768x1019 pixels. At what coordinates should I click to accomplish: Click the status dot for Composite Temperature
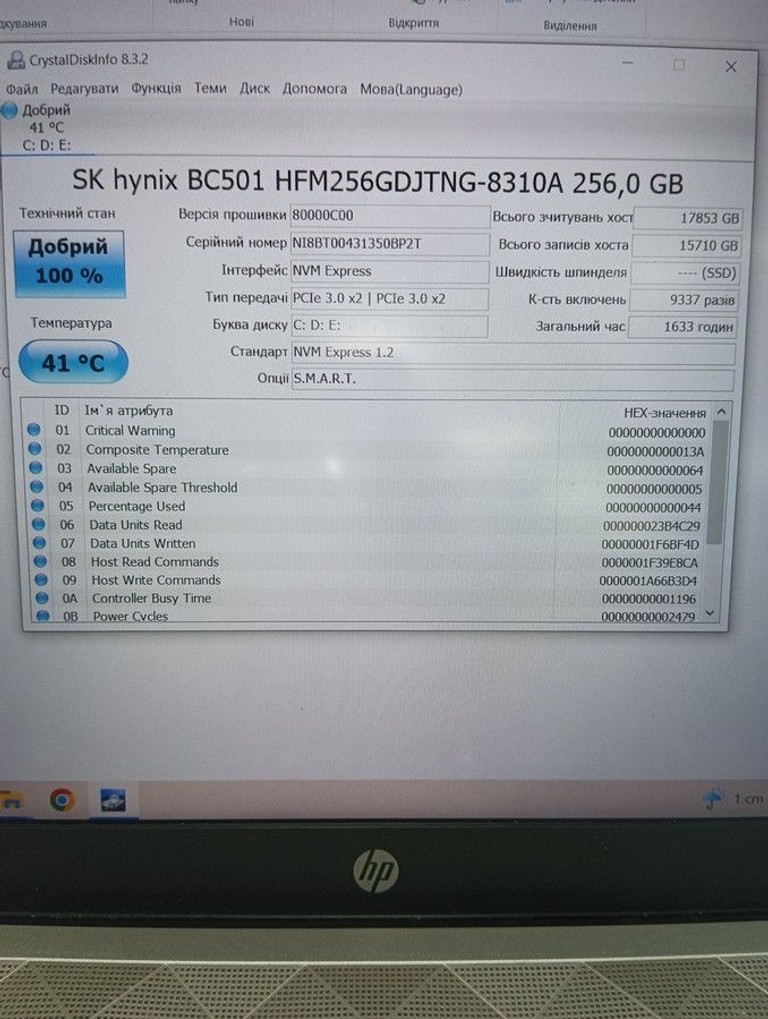35,448
